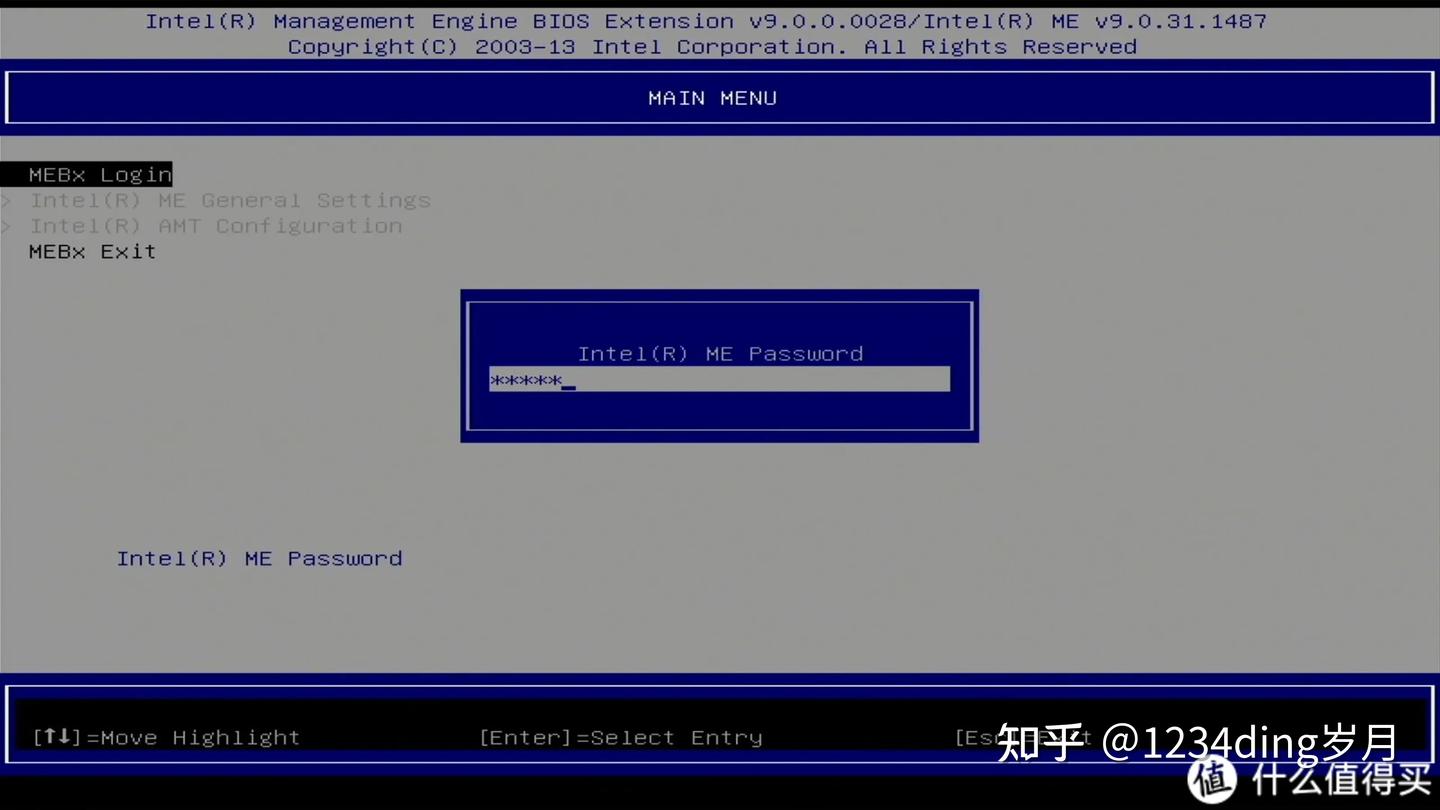Open Intel(R) AMT Configuration
The width and height of the screenshot is (1440, 810).
click(215, 226)
